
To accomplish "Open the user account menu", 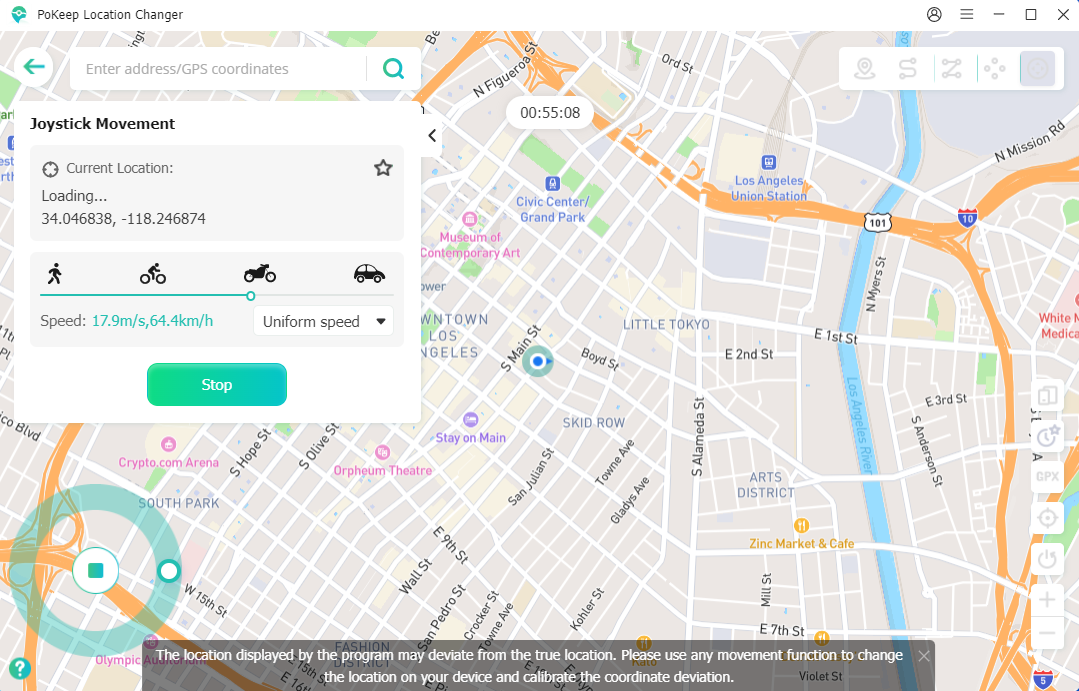I will (934, 15).
